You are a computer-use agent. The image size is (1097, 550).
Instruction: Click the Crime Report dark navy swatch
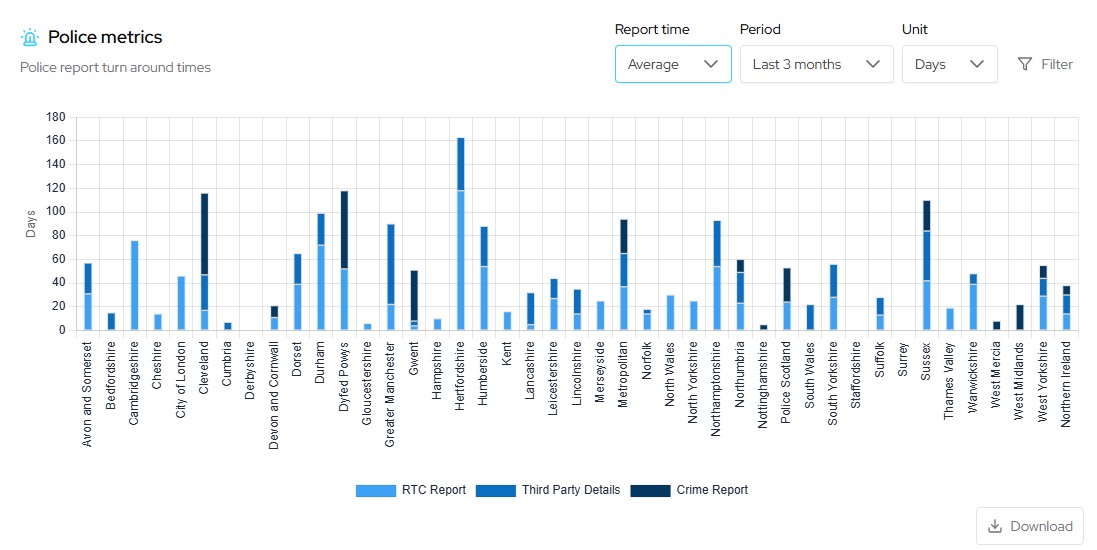(650, 490)
